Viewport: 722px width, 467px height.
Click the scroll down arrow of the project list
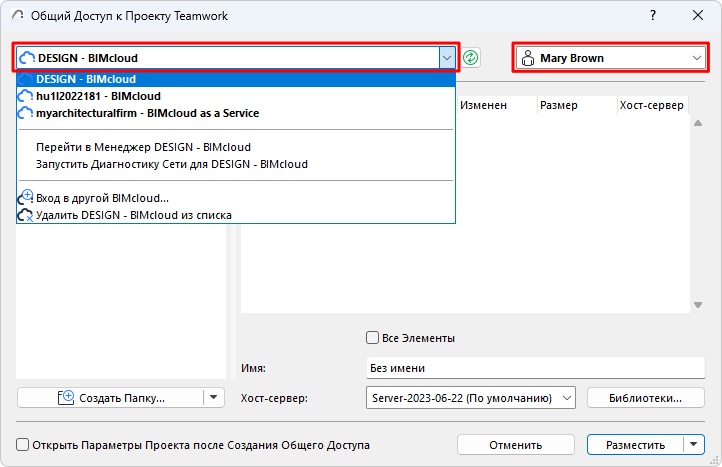tap(697, 306)
